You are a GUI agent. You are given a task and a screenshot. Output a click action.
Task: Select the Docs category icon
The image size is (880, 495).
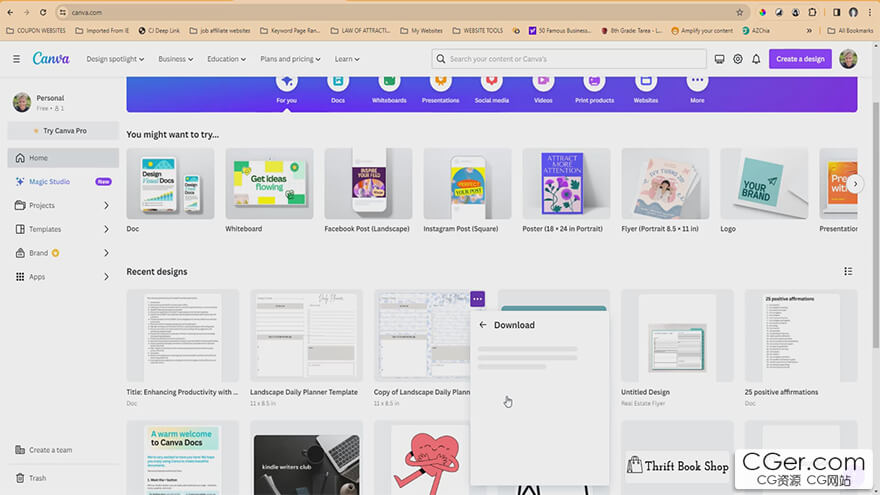click(x=338, y=82)
